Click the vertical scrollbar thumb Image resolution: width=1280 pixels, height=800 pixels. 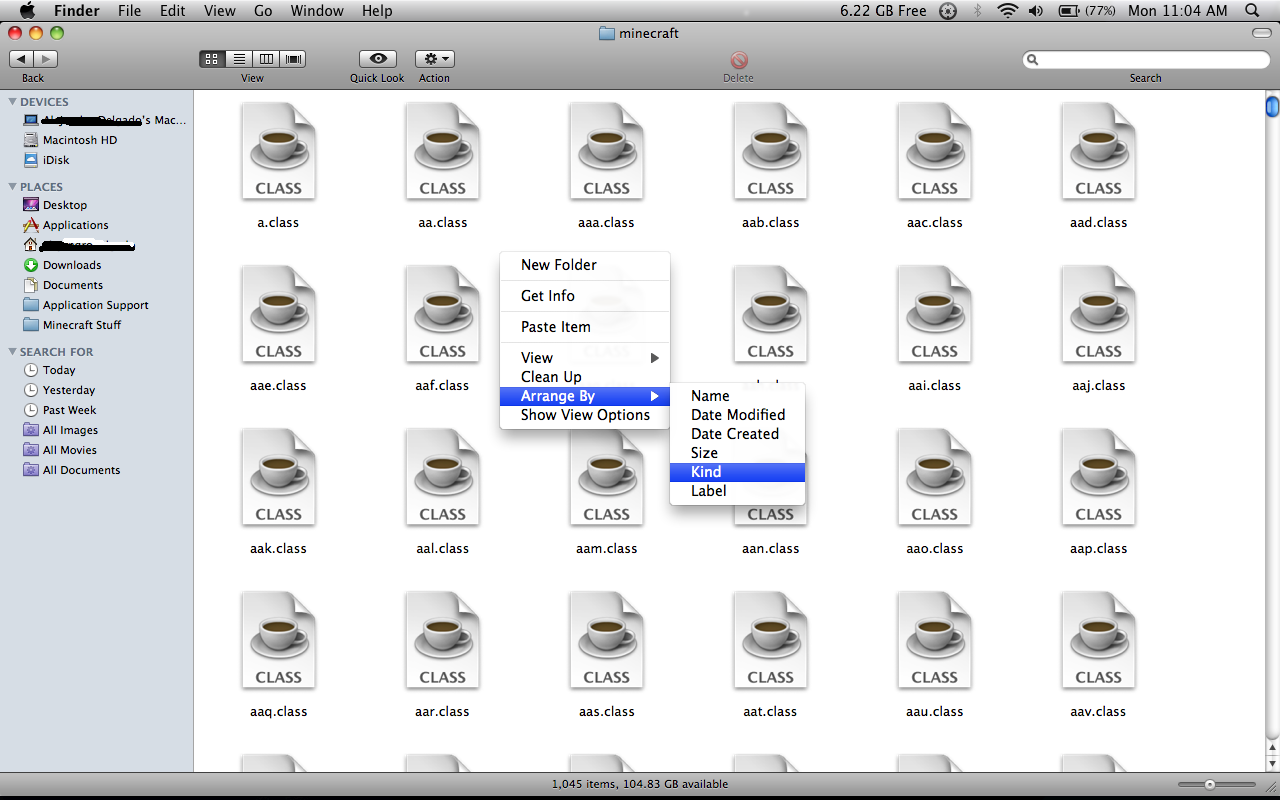tap(1272, 105)
